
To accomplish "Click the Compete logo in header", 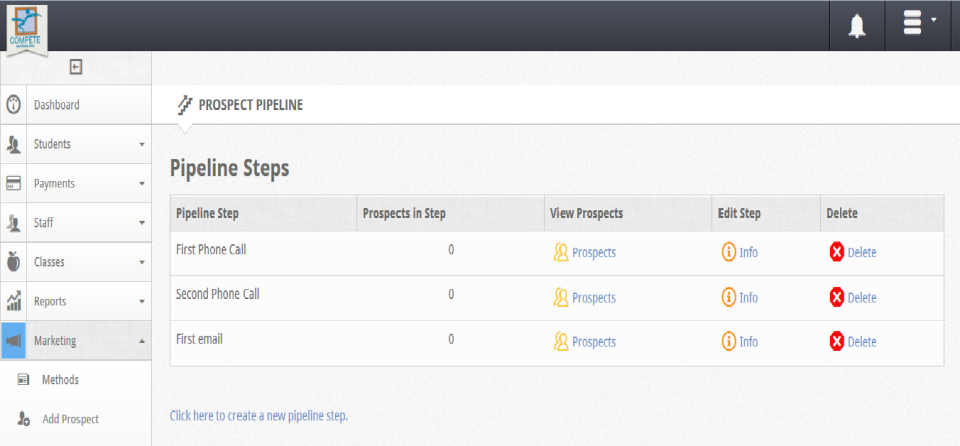I will coord(24,28).
